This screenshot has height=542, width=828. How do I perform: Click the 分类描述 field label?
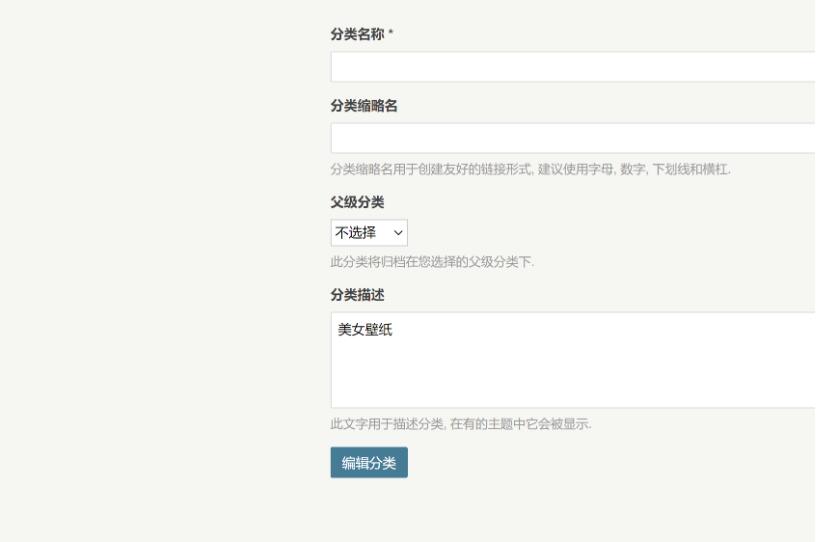click(x=357, y=296)
